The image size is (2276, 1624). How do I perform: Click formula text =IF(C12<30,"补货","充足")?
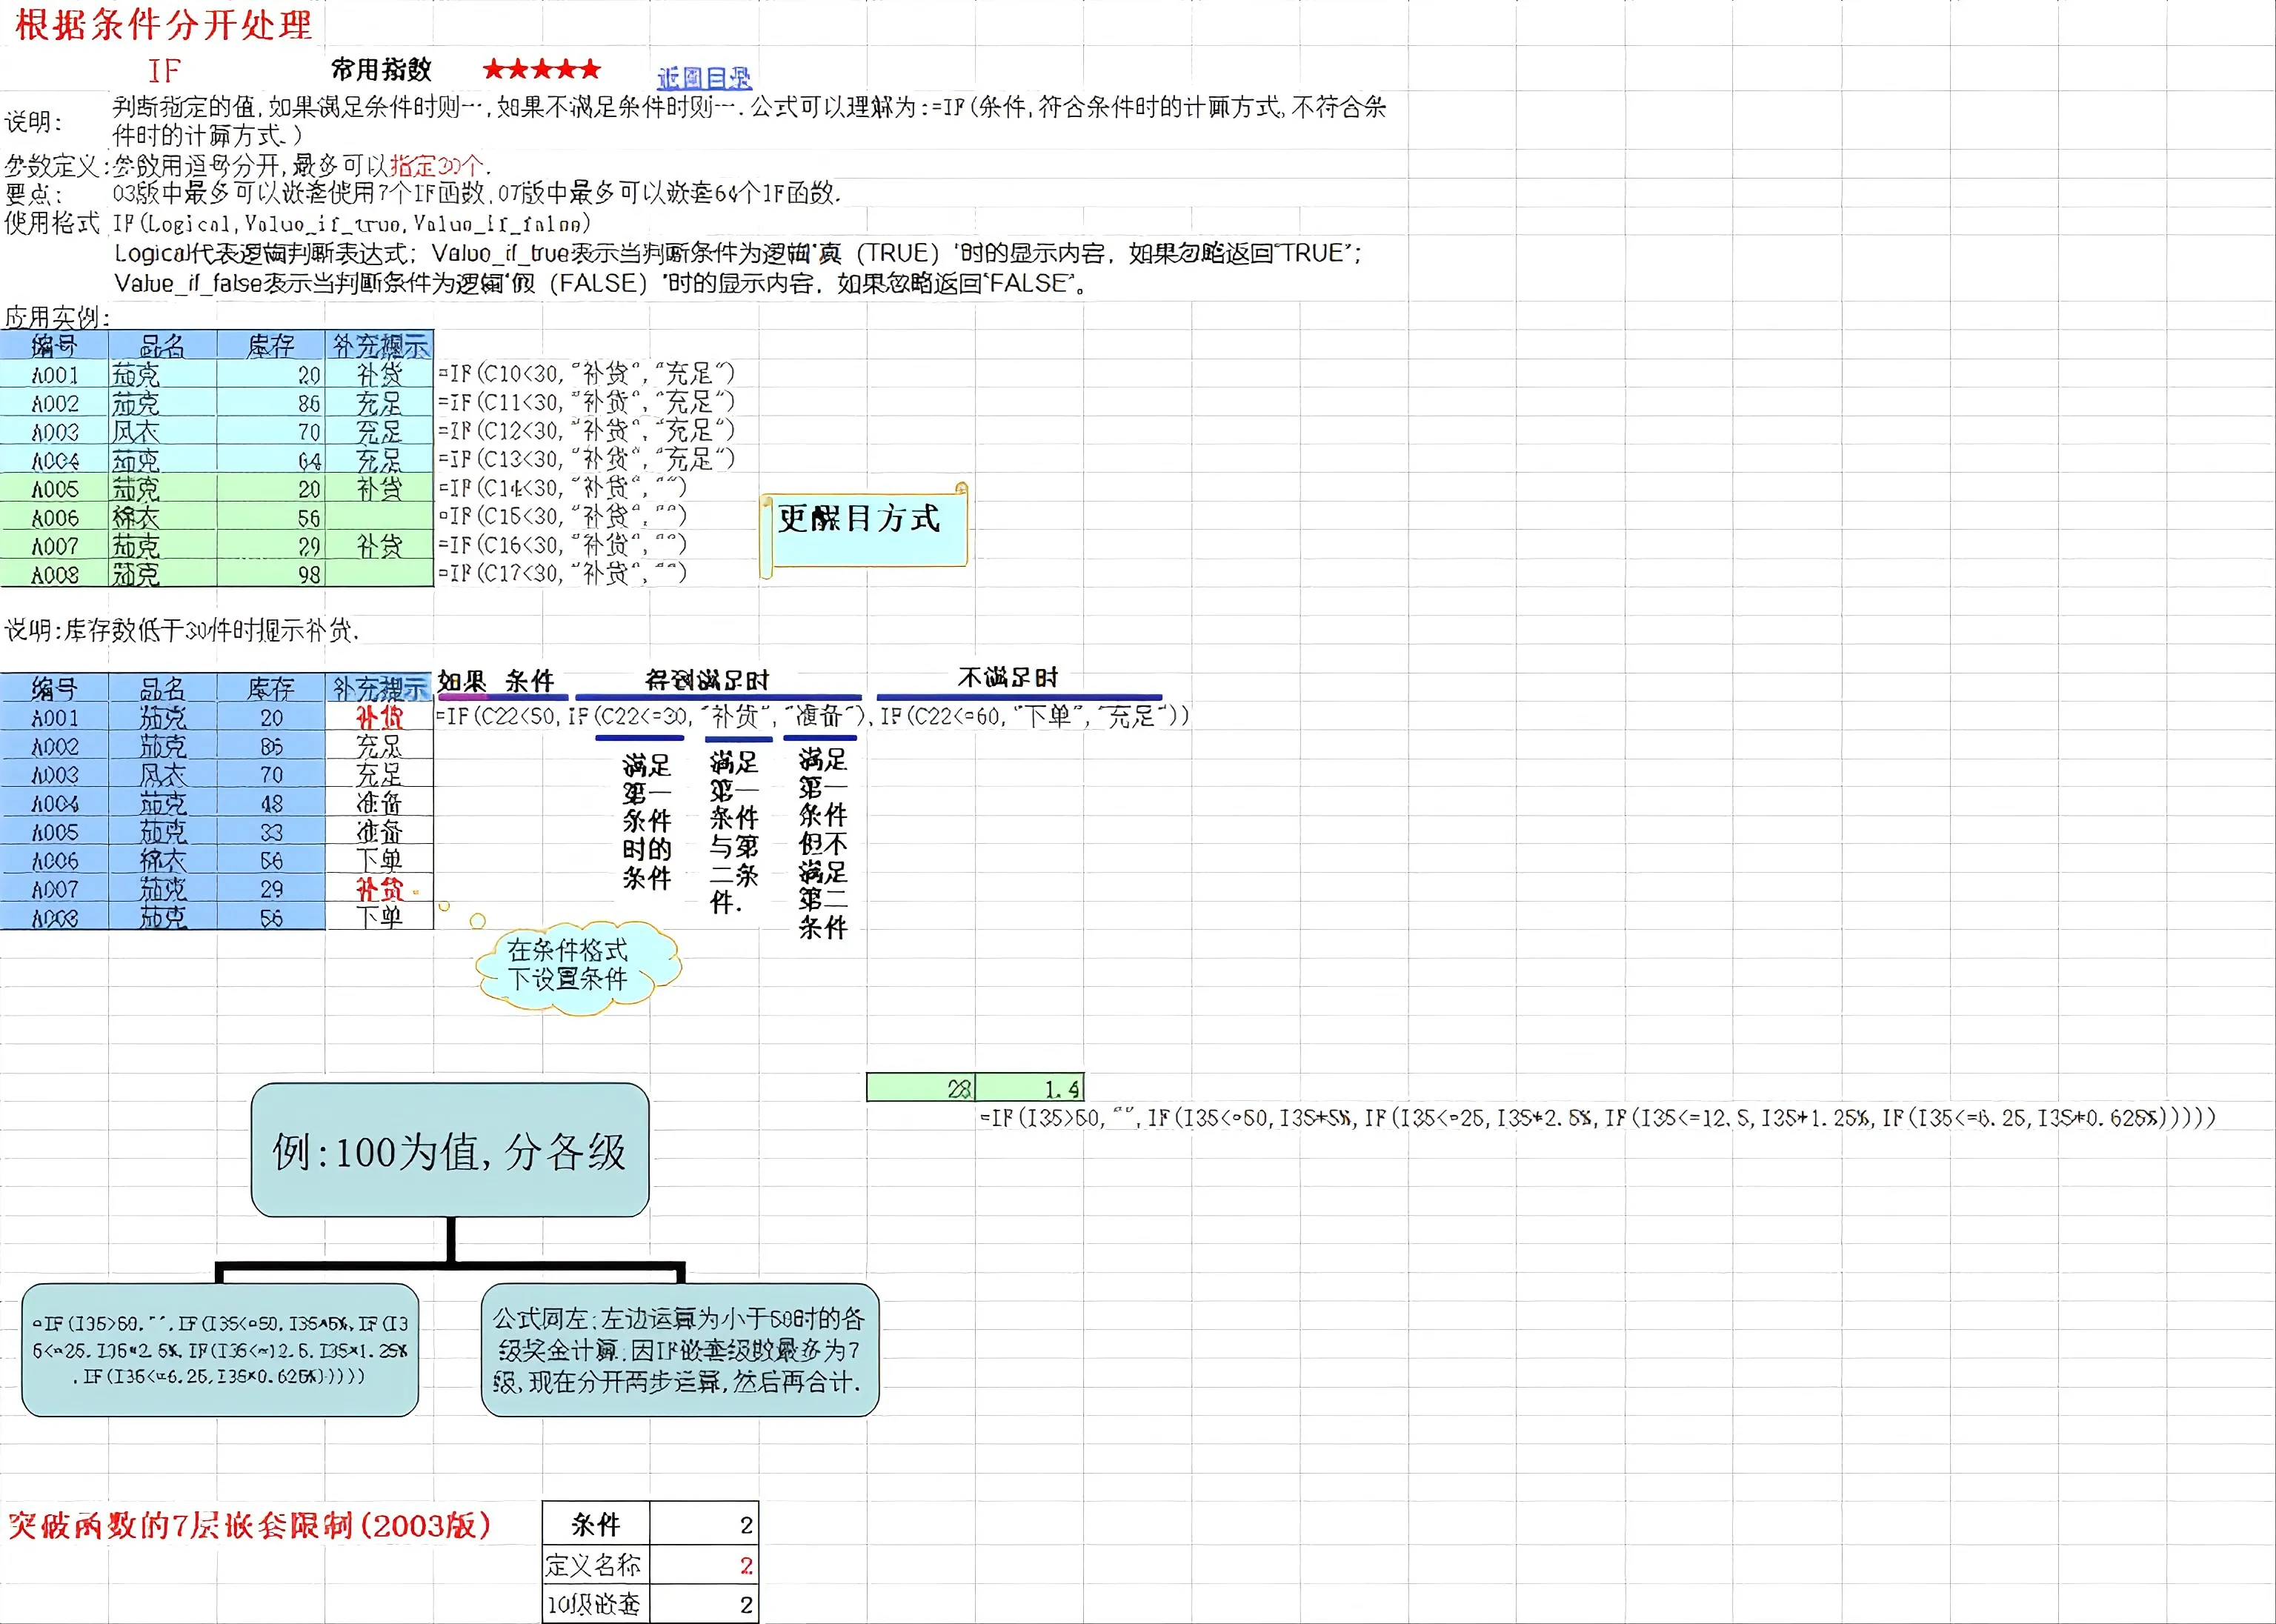(x=586, y=430)
